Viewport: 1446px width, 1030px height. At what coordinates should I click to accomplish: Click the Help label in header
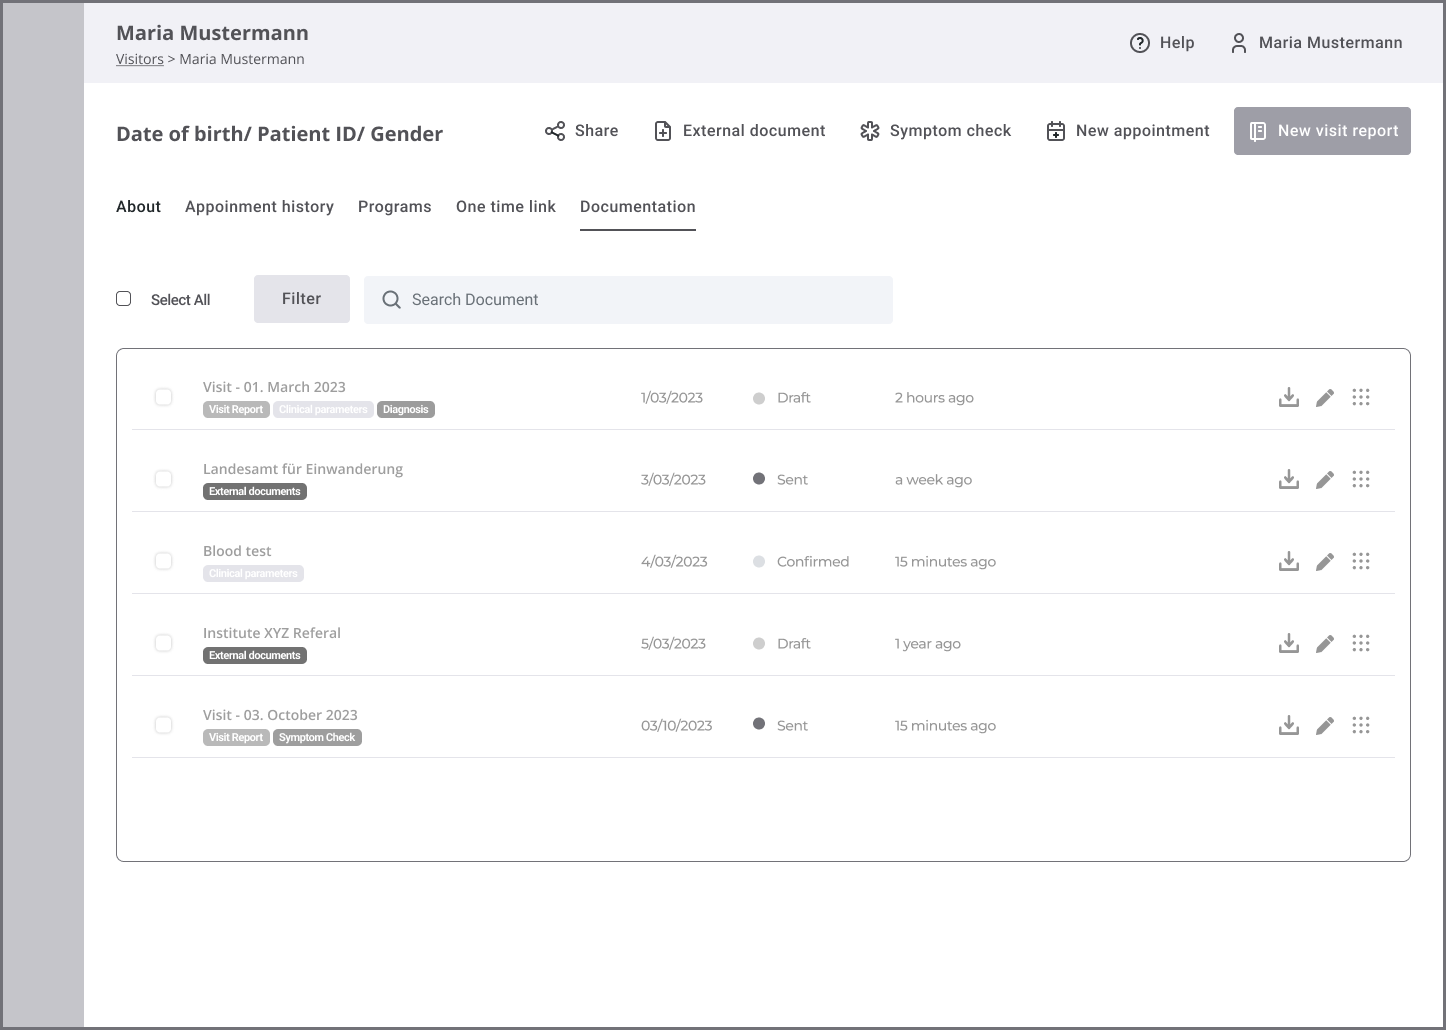pyautogui.click(x=1177, y=43)
